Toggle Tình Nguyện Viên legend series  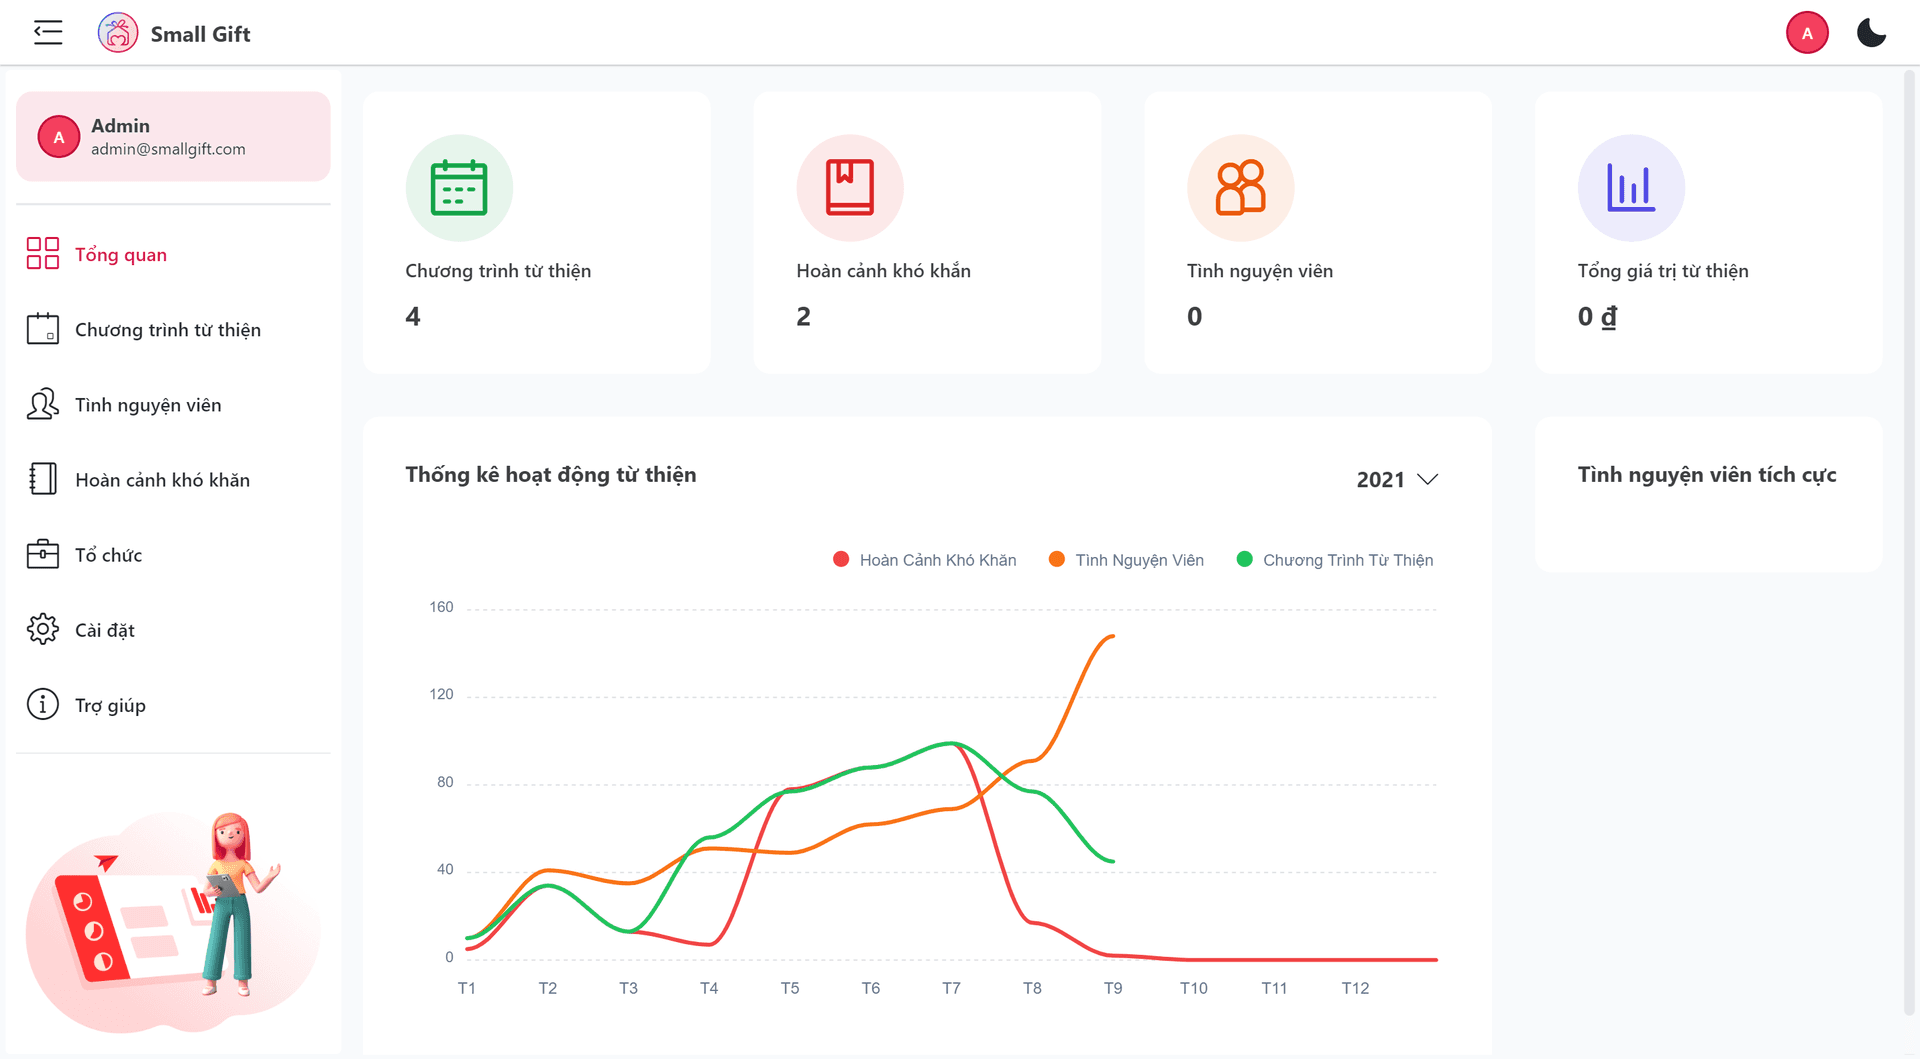1126,560
